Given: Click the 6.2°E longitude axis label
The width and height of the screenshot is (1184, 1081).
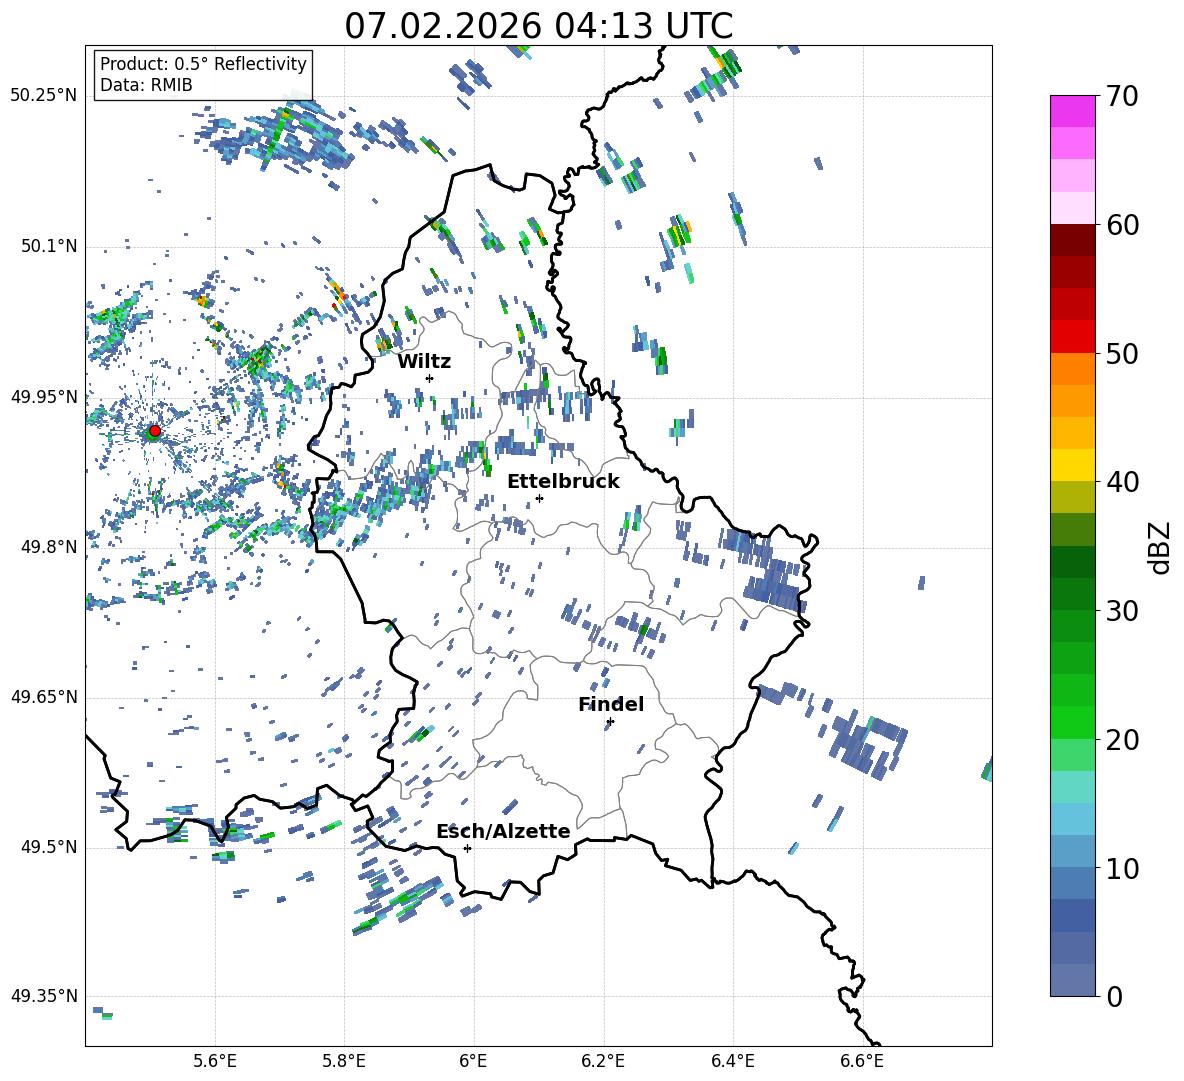Looking at the screenshot, I should click(604, 1060).
